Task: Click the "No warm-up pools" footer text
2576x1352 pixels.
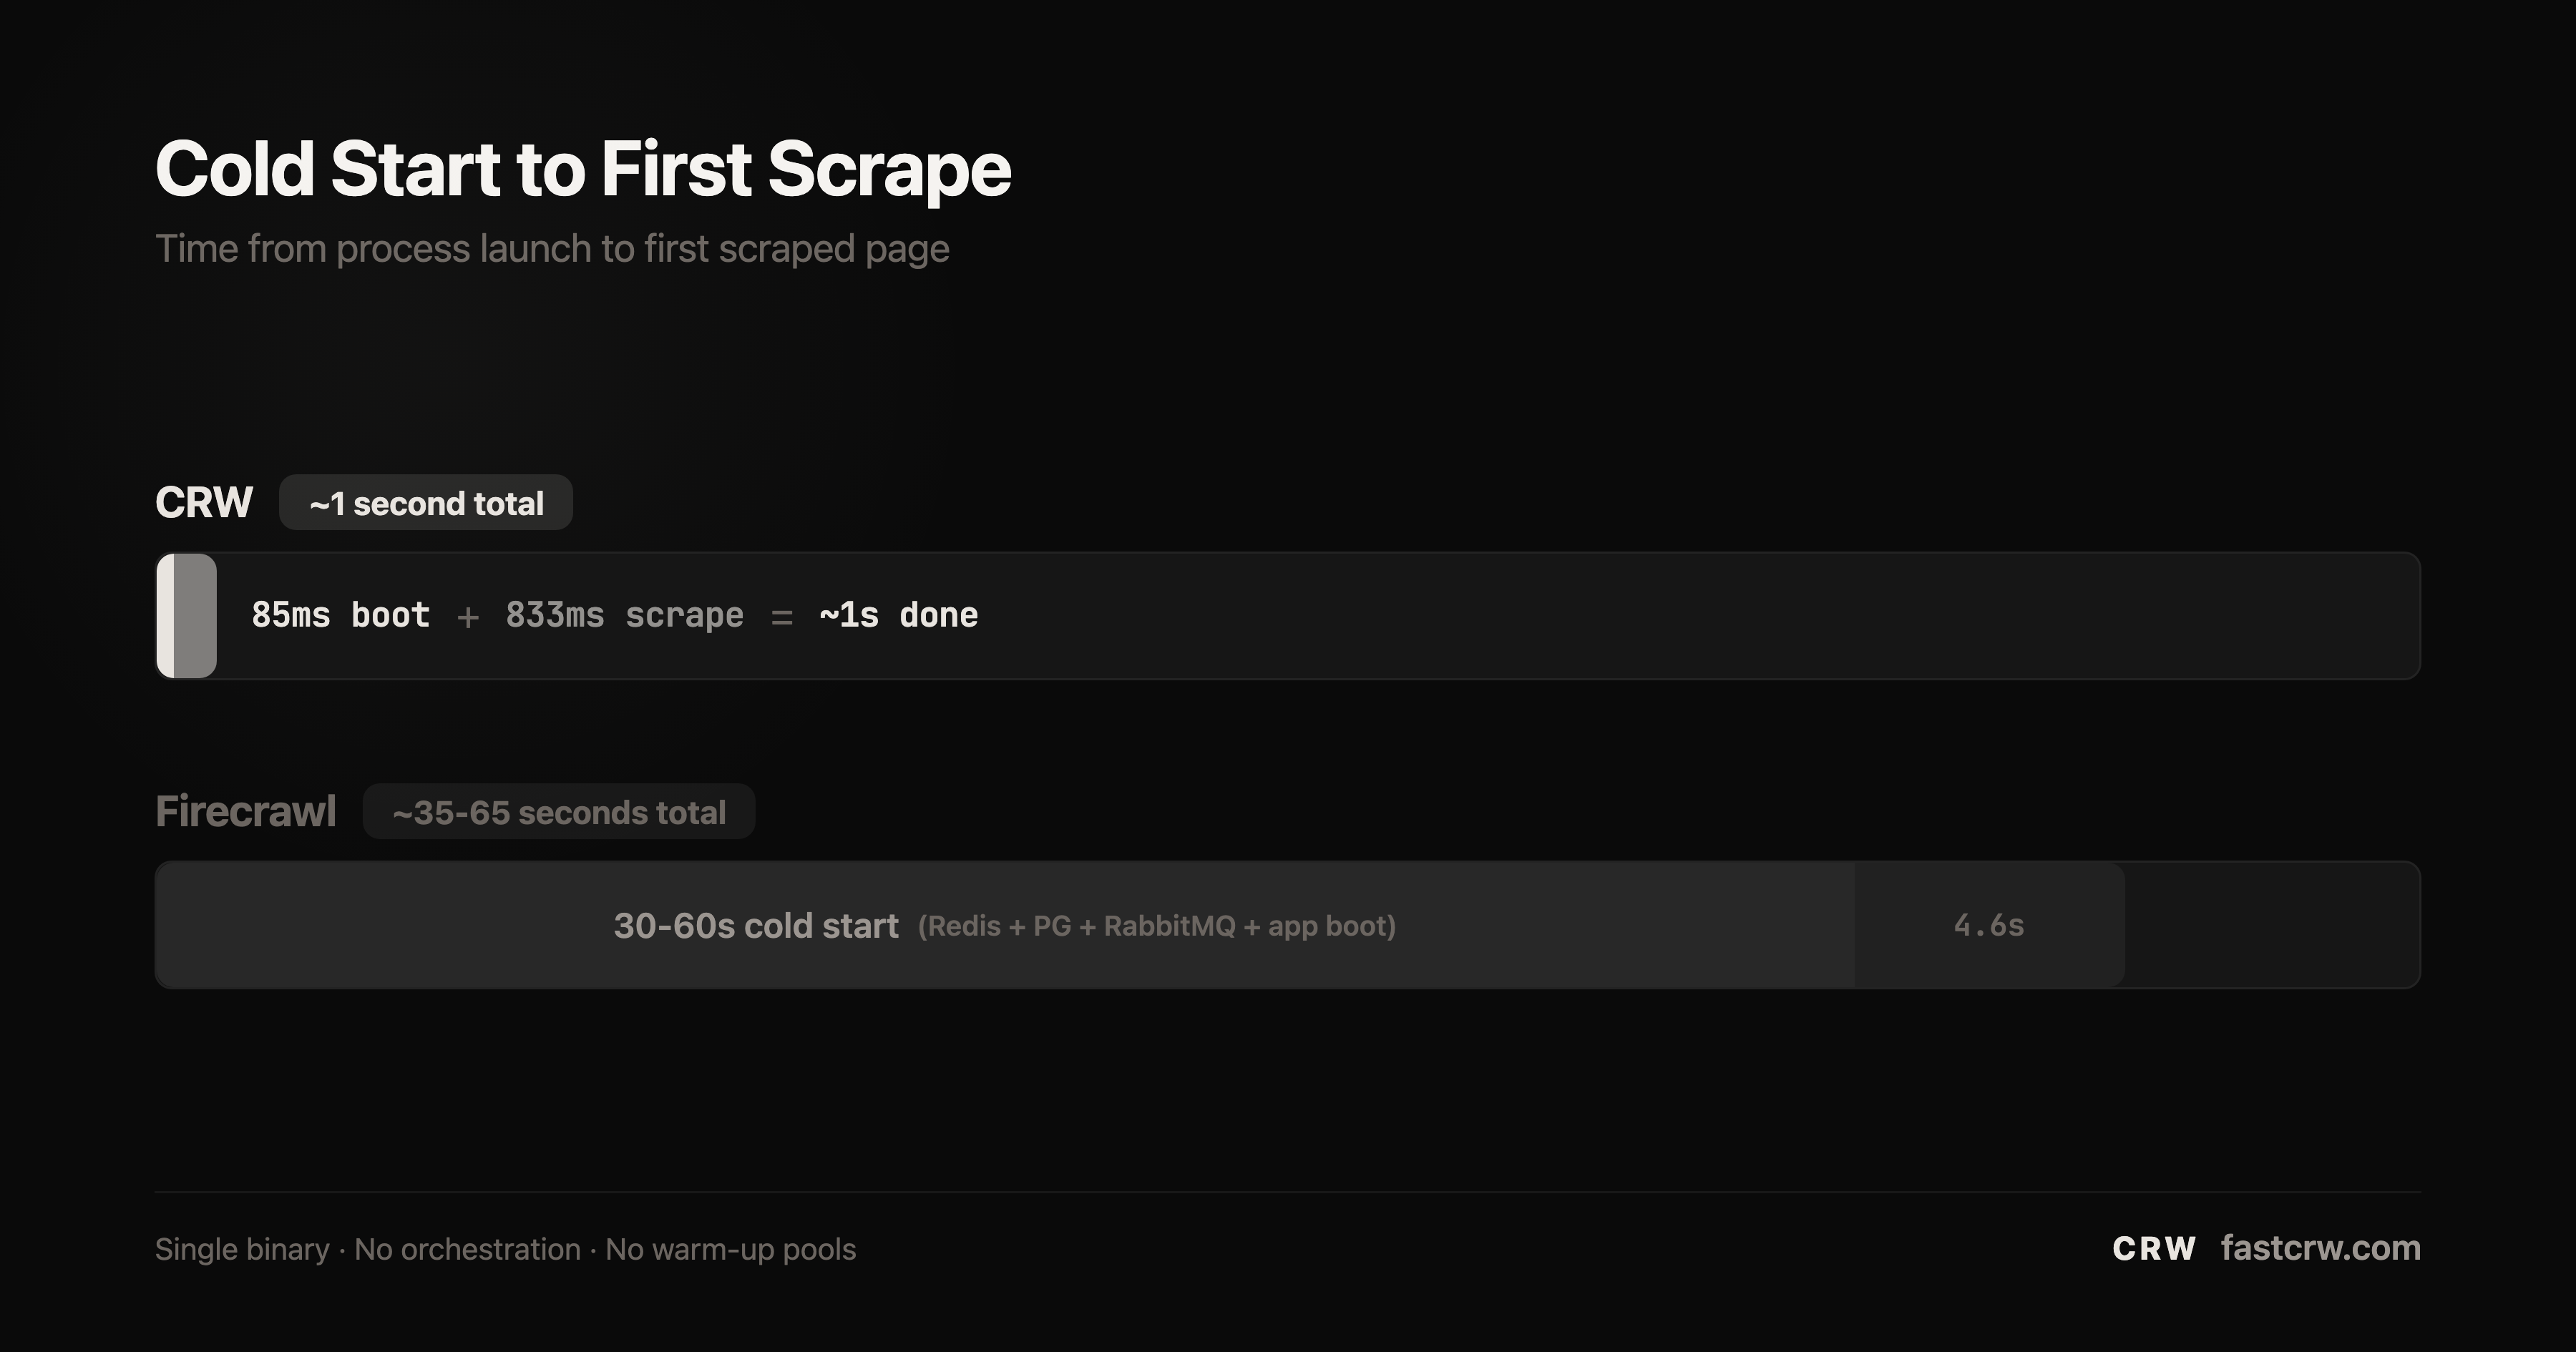Action: click(x=731, y=1249)
